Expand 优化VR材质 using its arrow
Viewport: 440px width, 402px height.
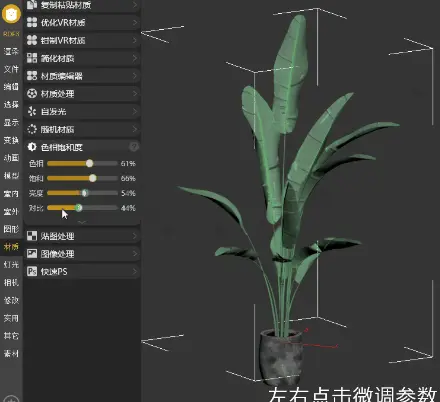(135, 22)
